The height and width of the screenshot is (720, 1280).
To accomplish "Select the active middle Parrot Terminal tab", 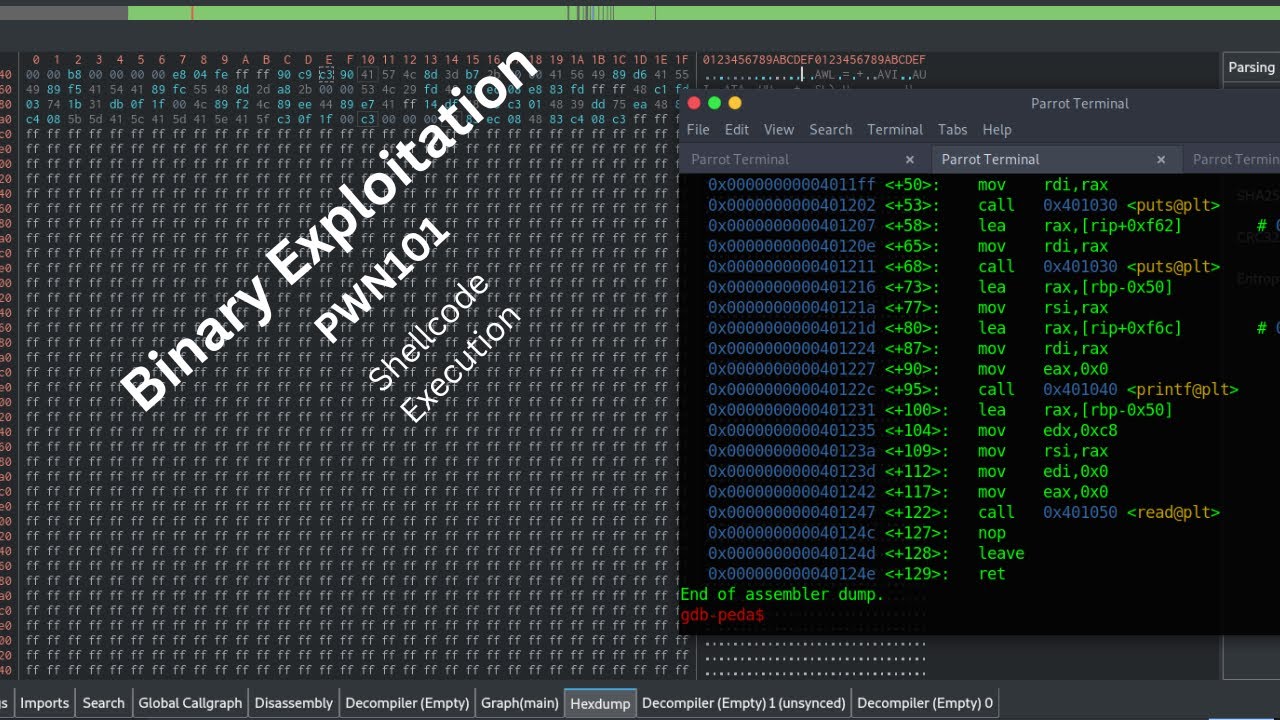I will pos(990,159).
